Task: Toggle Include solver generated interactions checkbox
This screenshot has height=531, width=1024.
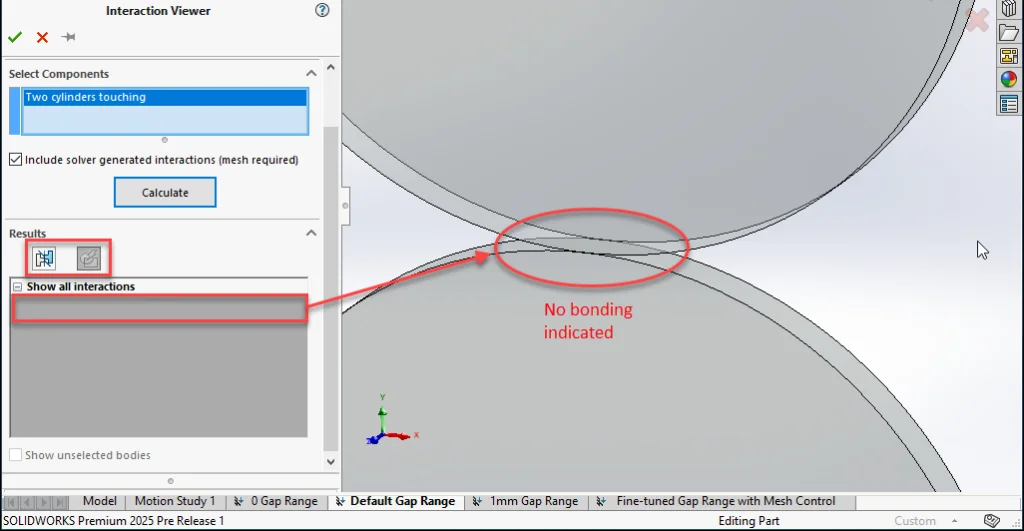Action: click(x=16, y=159)
